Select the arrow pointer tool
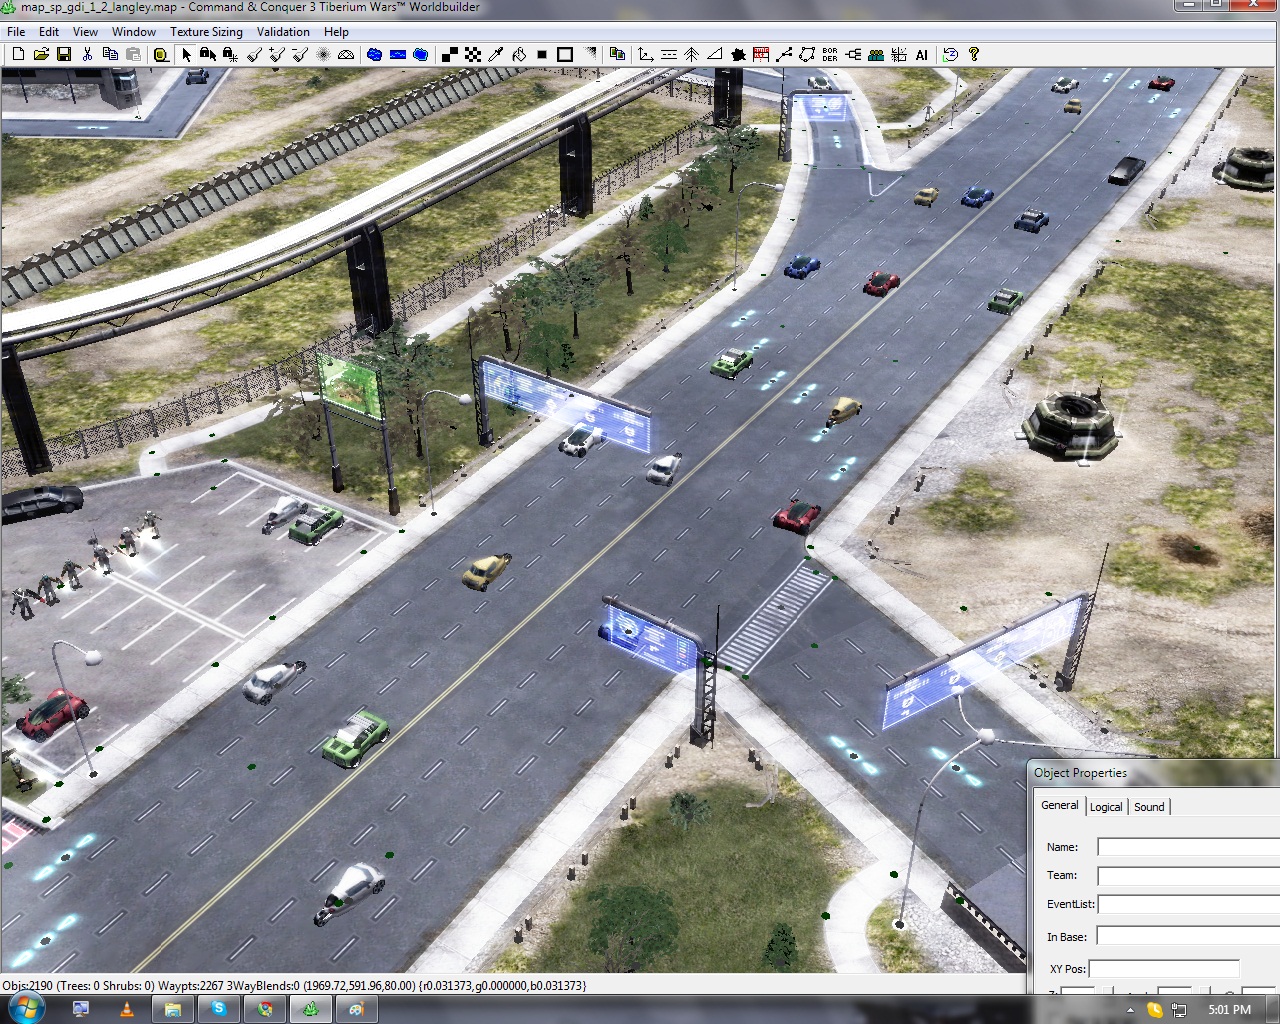Viewport: 1280px width, 1024px height. coord(186,54)
